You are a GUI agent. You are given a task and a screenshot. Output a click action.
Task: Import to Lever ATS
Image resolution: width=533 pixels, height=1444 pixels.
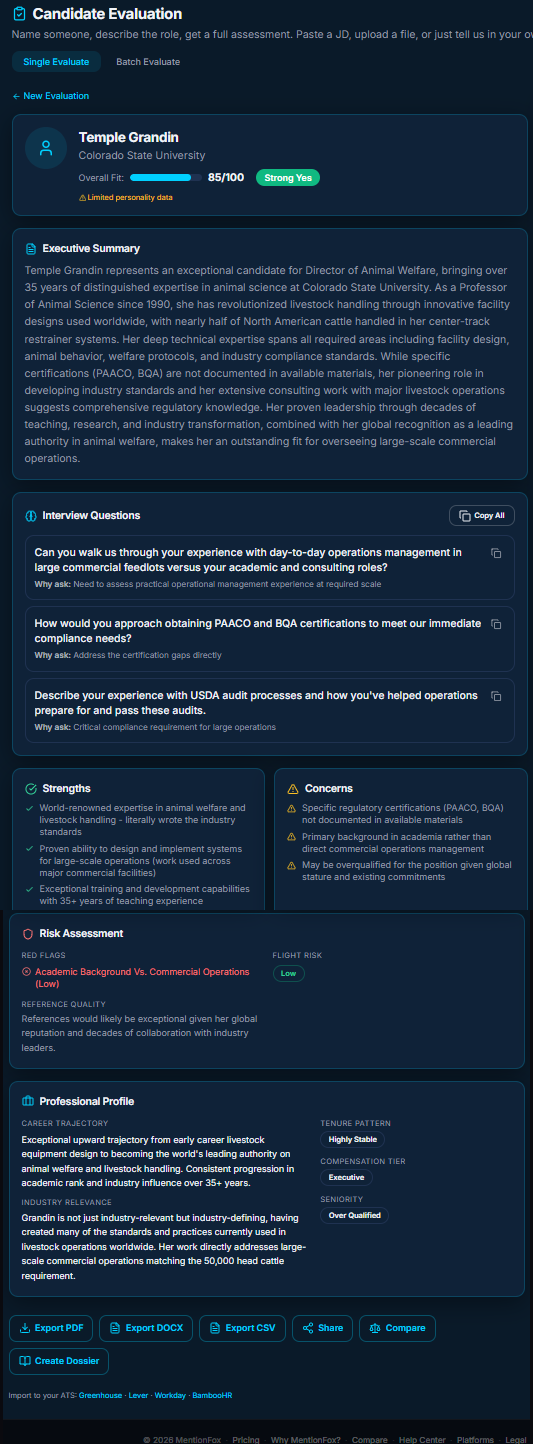[x=139, y=1395]
